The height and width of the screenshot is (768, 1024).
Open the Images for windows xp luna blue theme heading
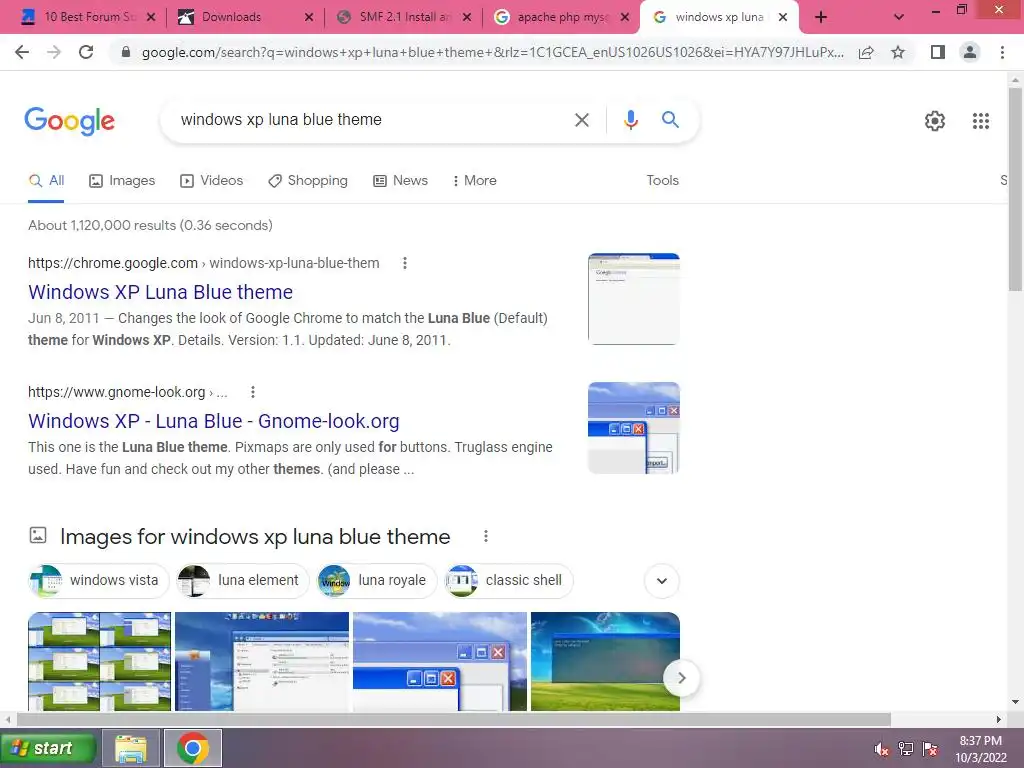tap(255, 537)
